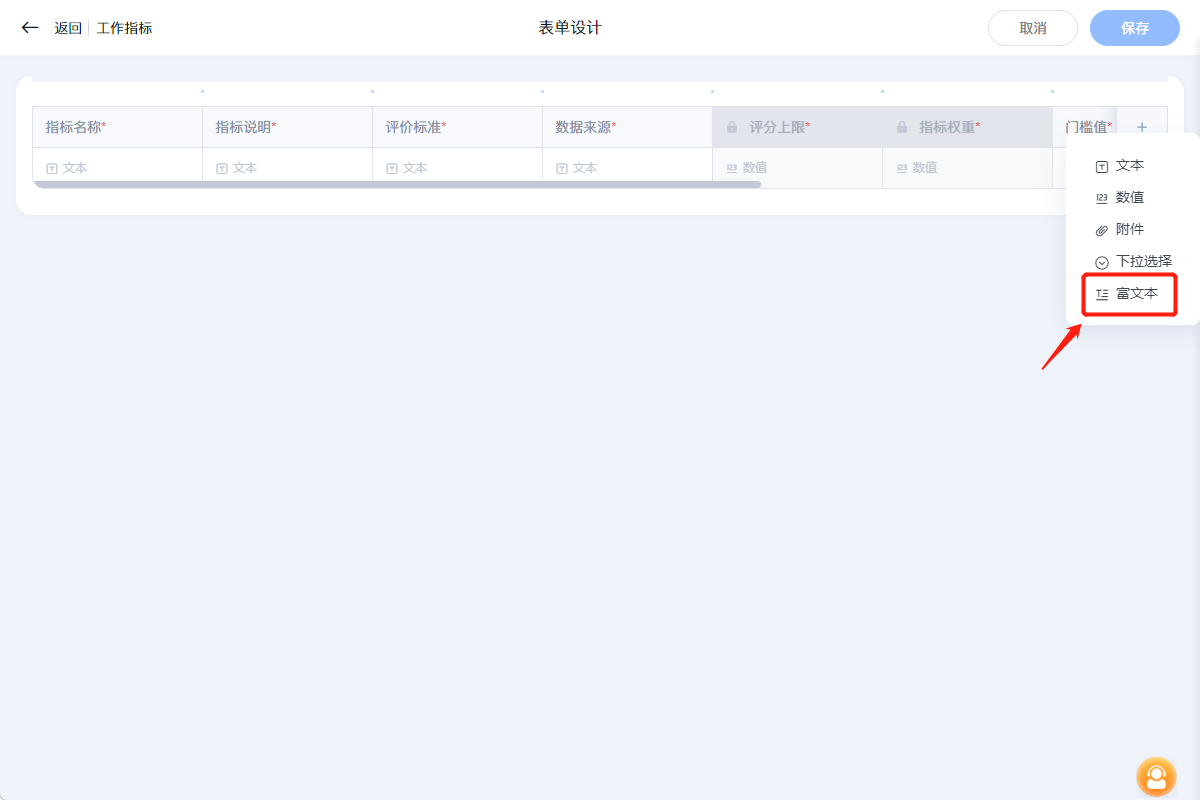The height and width of the screenshot is (800, 1200).
Task: Select the 指标说明 column header
Action: coord(246,127)
